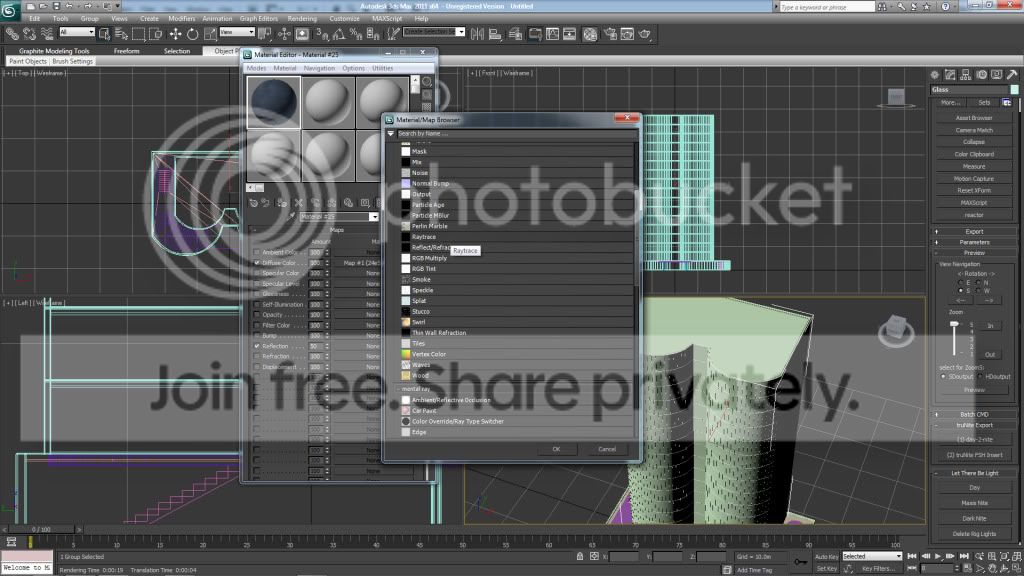Image resolution: width=1024 pixels, height=576 pixels.
Task: Open the Create command panel icon
Action: click(x=935, y=75)
